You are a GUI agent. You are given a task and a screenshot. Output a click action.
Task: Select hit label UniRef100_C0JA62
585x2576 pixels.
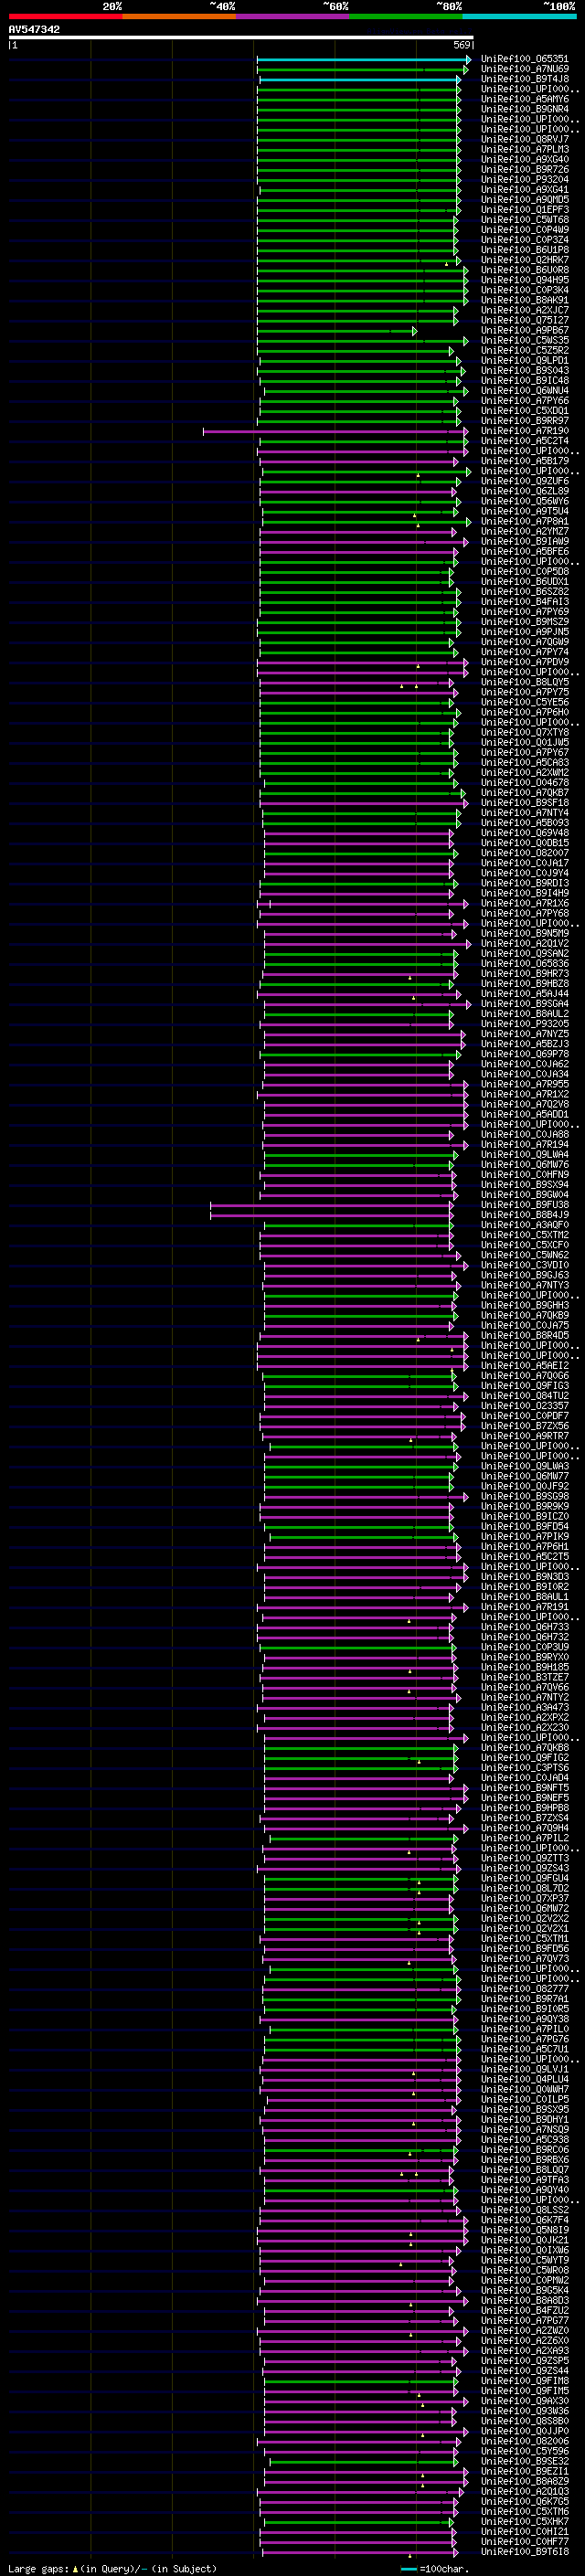[x=525, y=1064]
